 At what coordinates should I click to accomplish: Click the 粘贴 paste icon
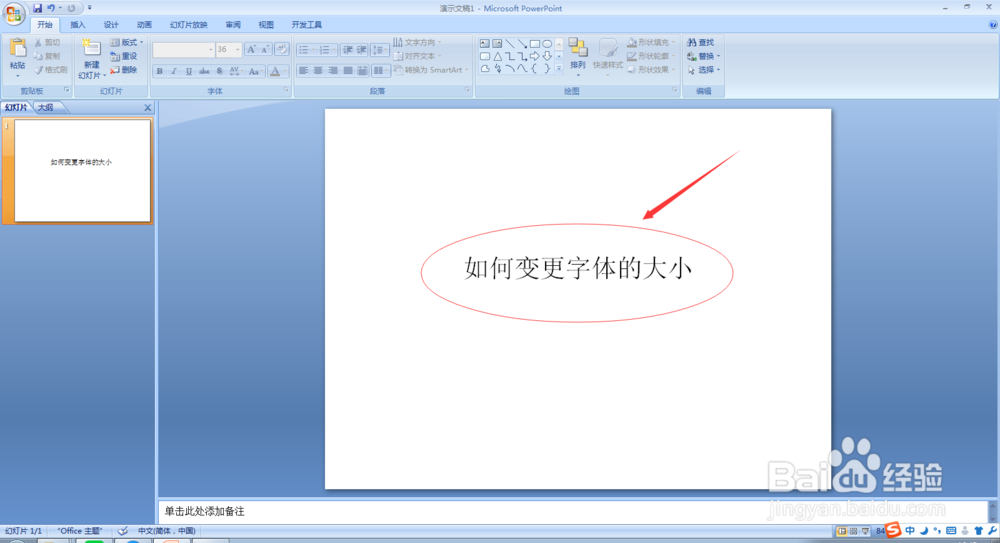coord(18,48)
